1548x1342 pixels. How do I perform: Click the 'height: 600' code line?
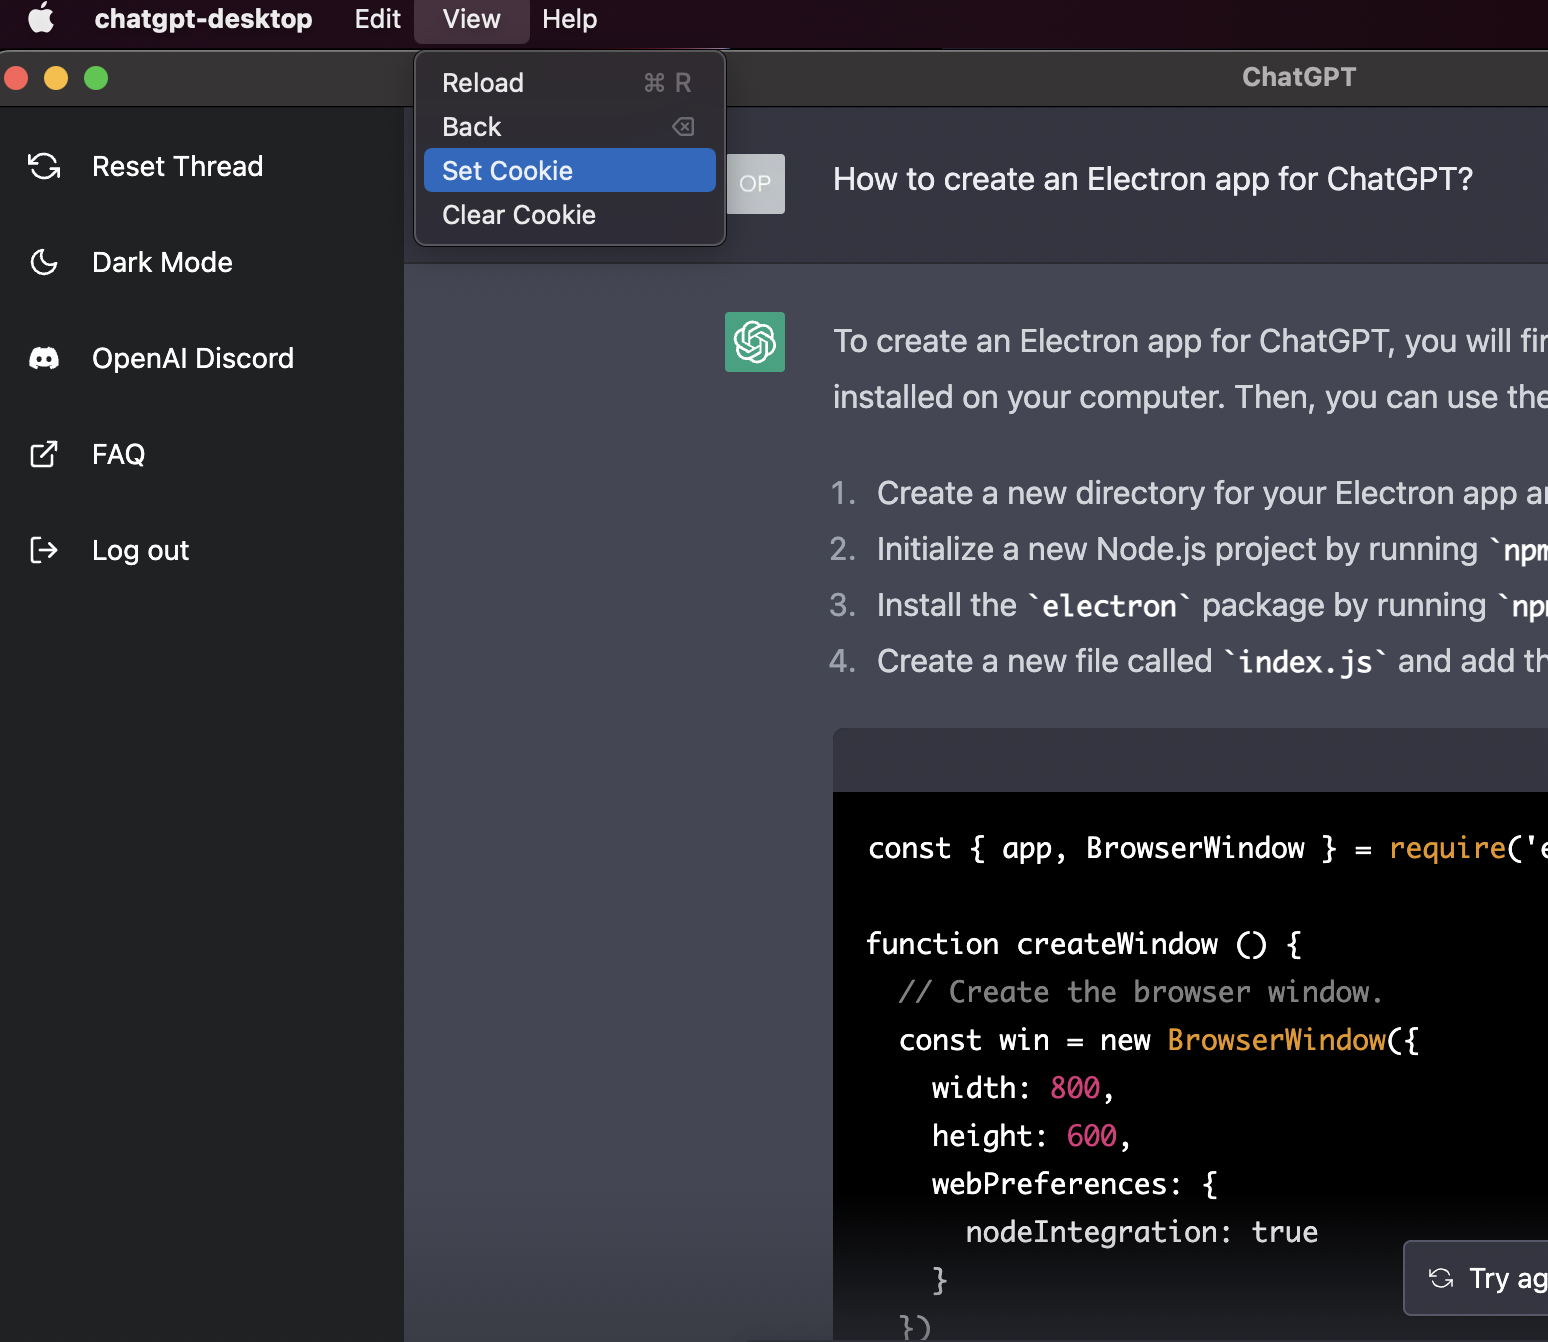[1031, 1136]
